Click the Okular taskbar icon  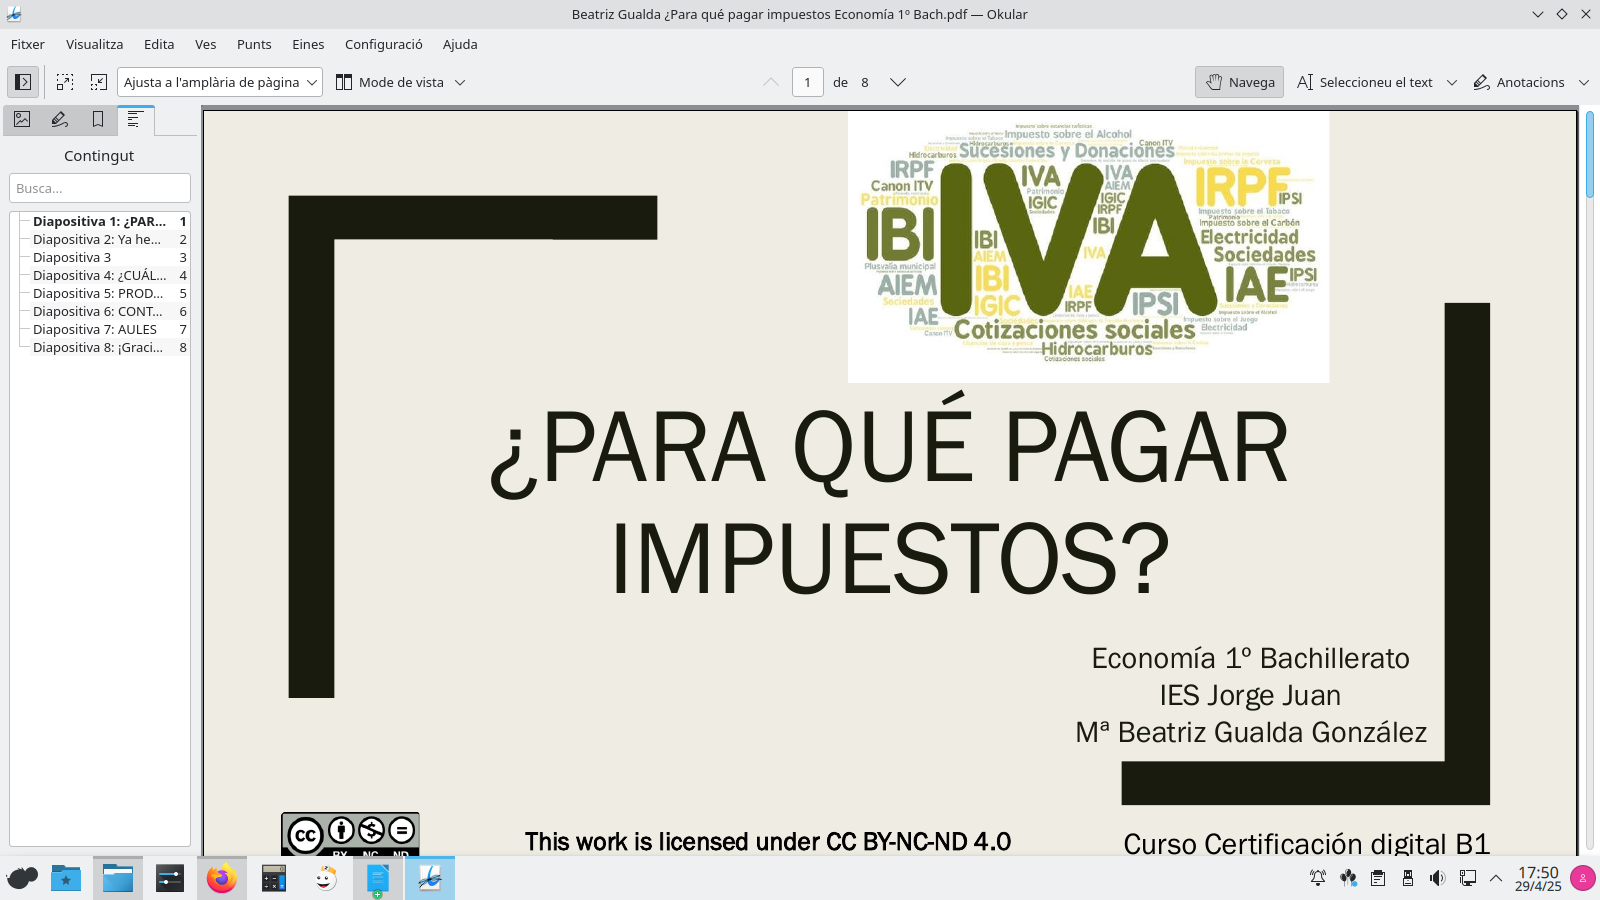(430, 878)
